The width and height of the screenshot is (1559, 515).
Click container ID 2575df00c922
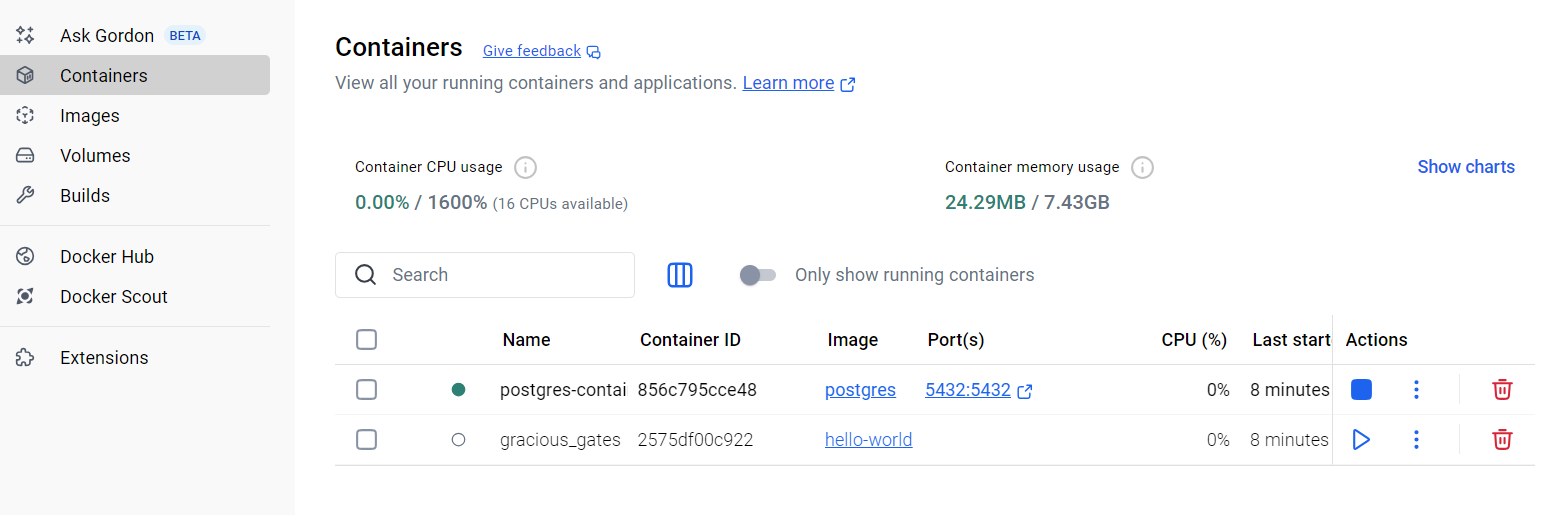[x=695, y=440]
